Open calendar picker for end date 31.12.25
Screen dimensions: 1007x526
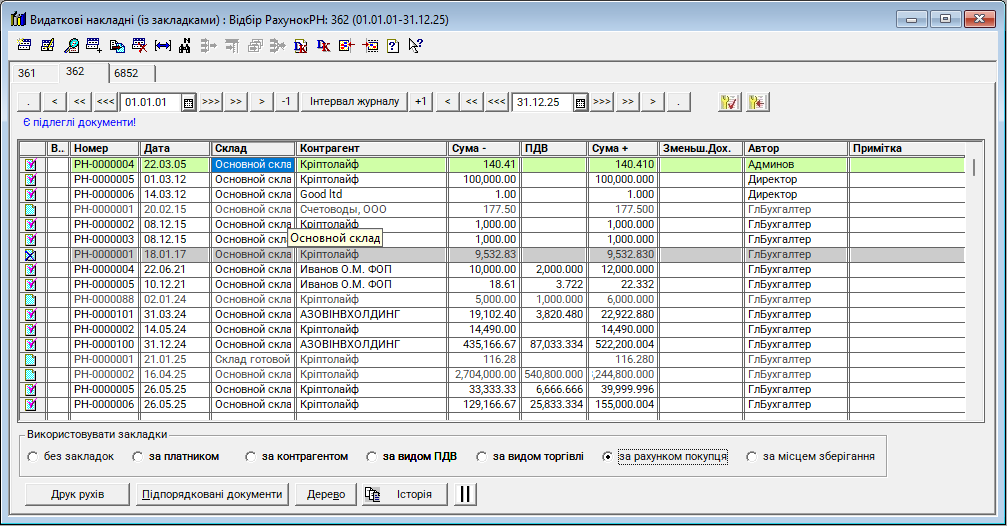tap(579, 102)
